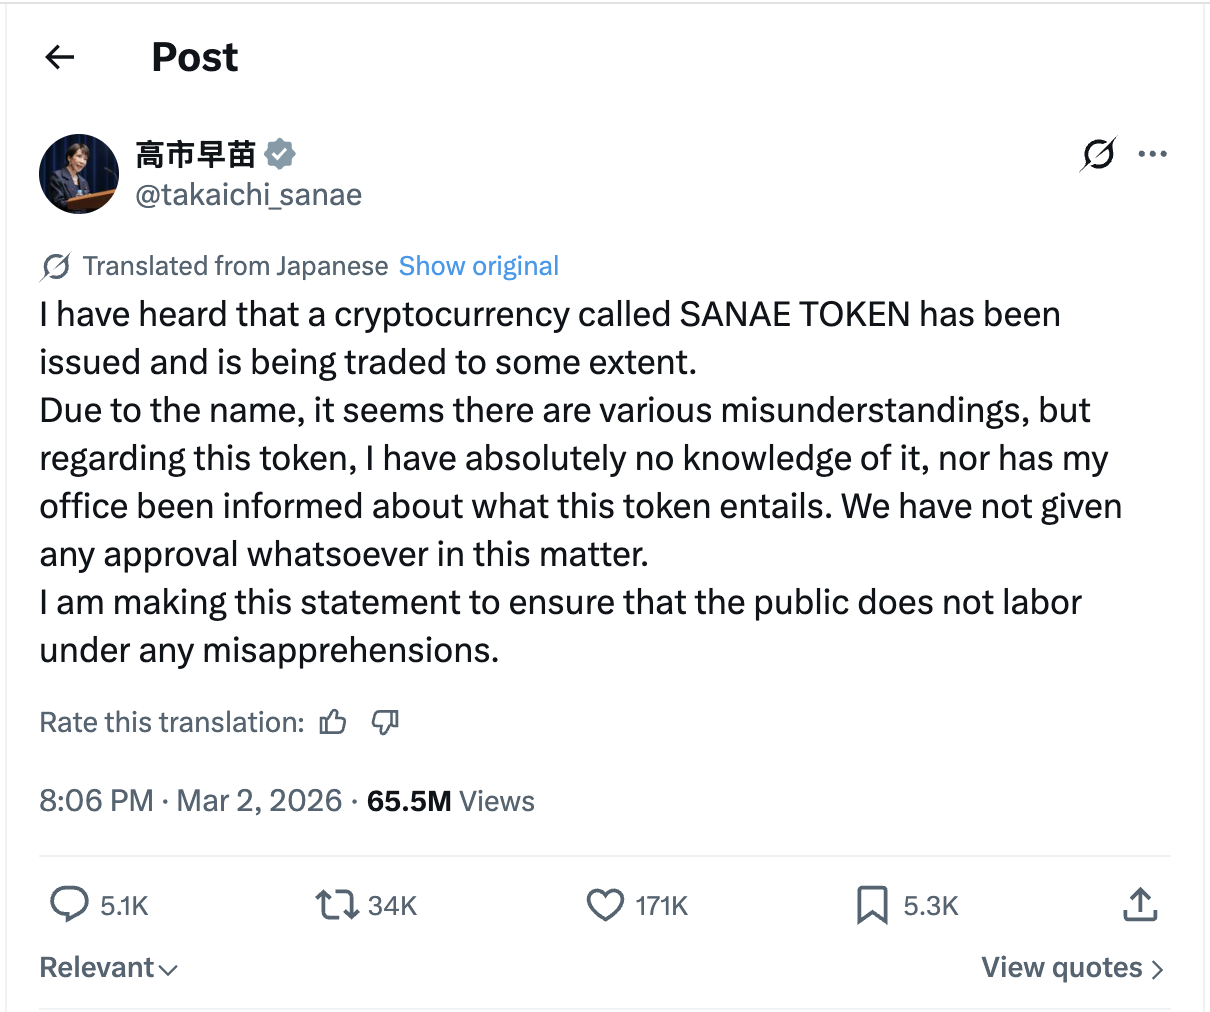Open @takaichi_sanae's profile handle
1210x1012 pixels.
point(248,194)
